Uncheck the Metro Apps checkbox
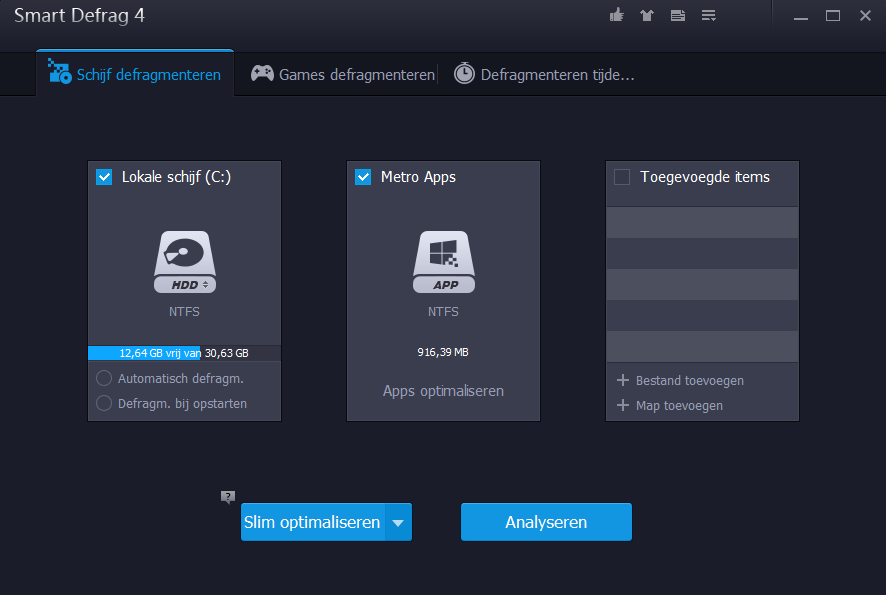 click(363, 177)
